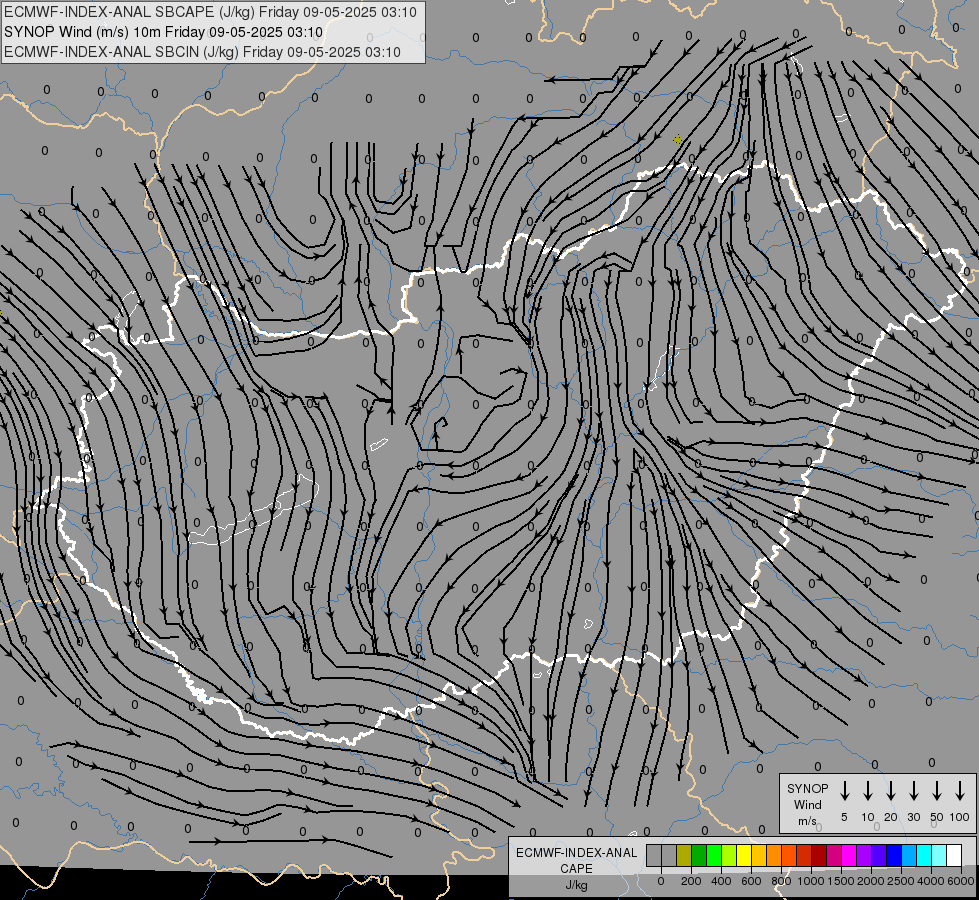Click the 30 m/s wind arrow in legend
Screen dimensions: 979x900
click(913, 791)
